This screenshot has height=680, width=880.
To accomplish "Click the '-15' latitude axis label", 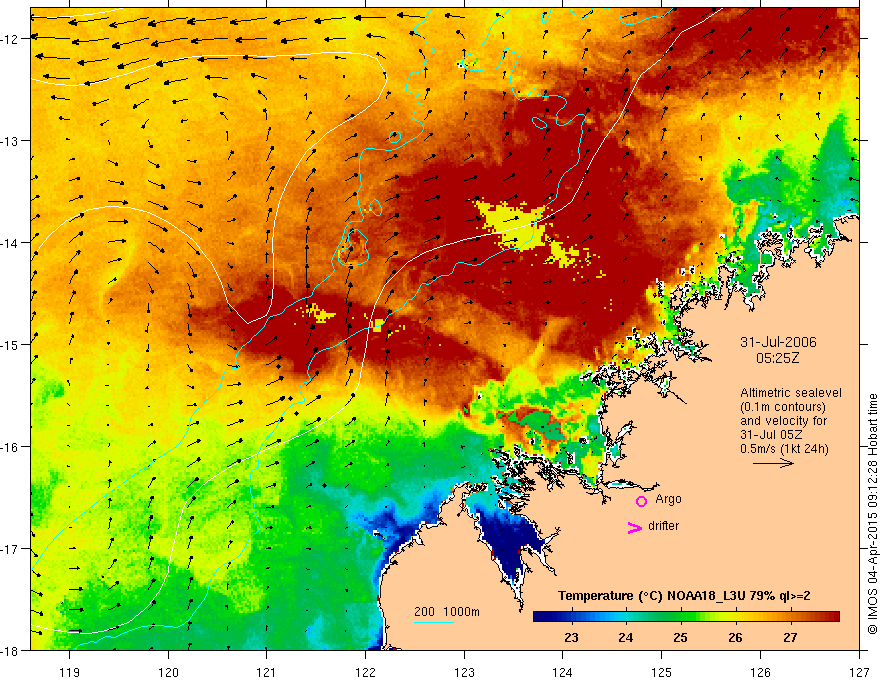I will coord(10,344).
